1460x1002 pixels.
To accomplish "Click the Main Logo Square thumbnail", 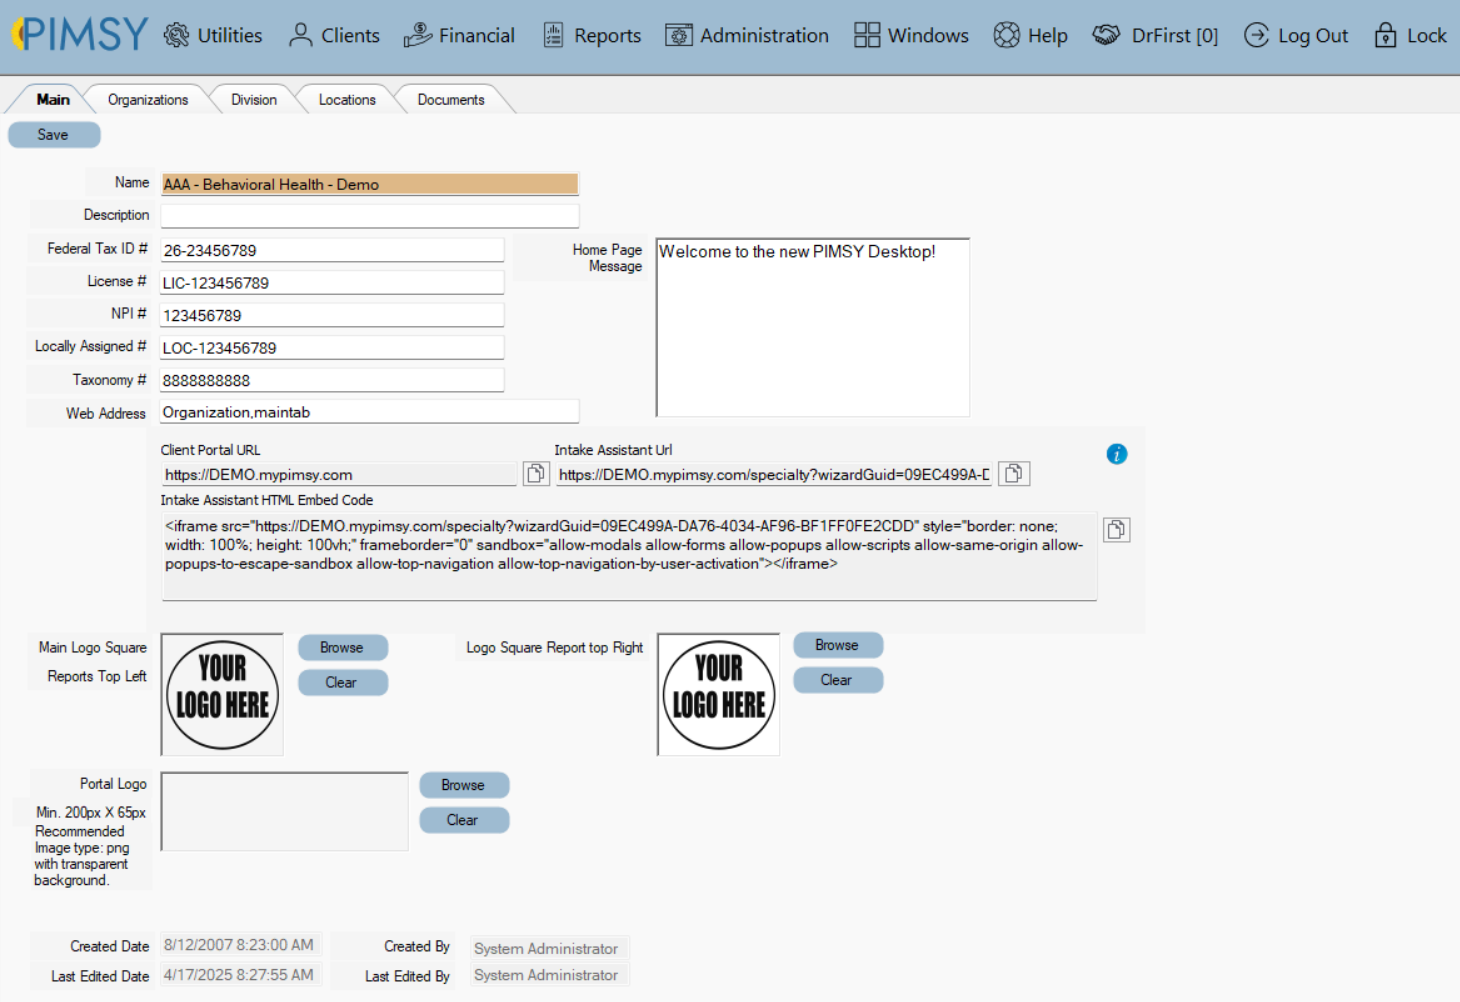I will [x=221, y=693].
